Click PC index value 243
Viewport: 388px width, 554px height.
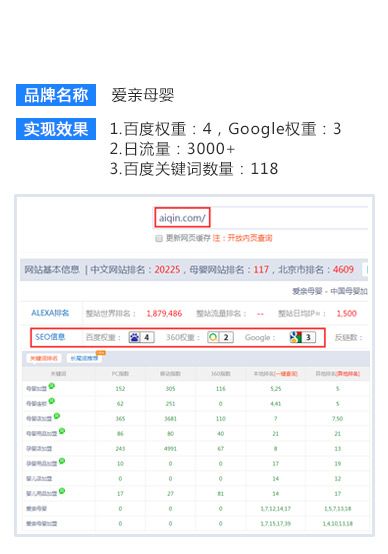[120, 449]
